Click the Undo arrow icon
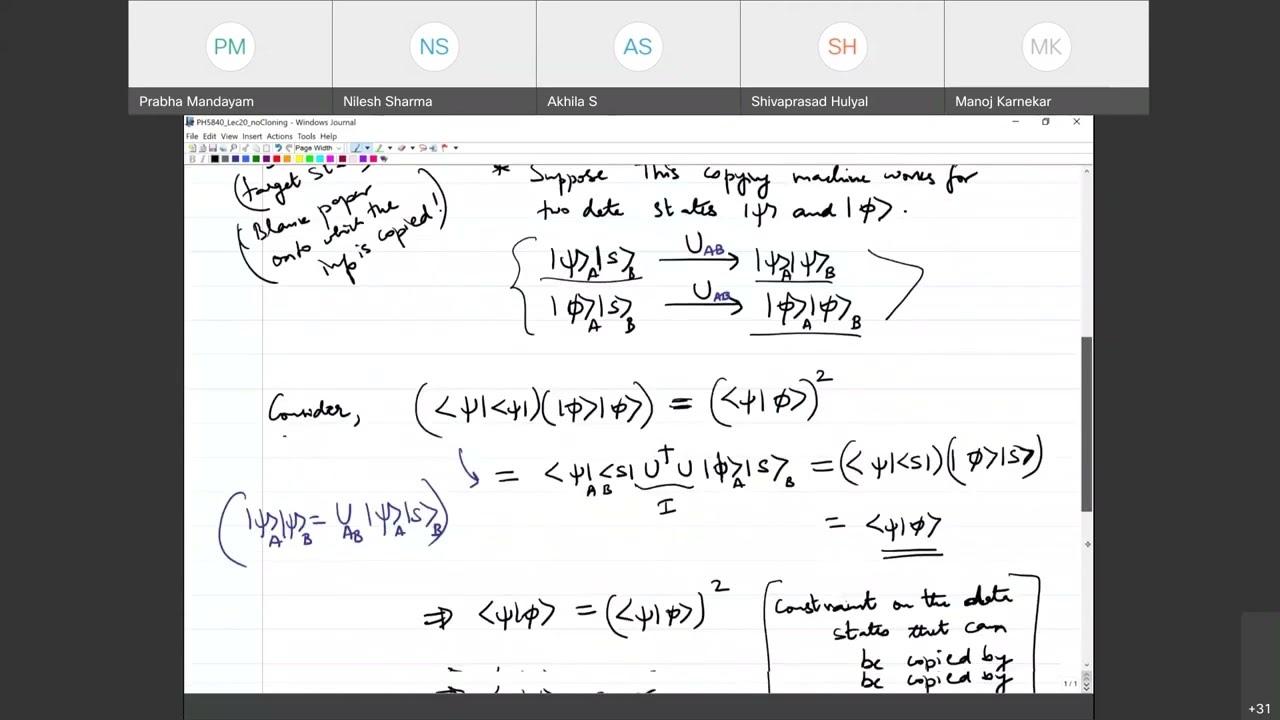Screen dimensions: 1280x720 [278, 148]
